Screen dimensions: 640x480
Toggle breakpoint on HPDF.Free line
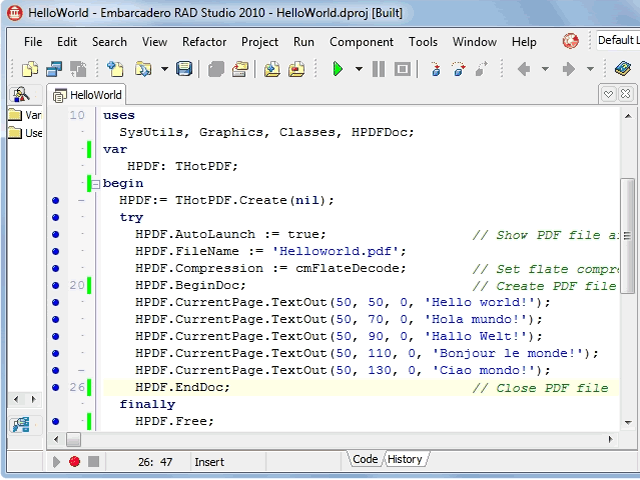pyautogui.click(x=56, y=421)
